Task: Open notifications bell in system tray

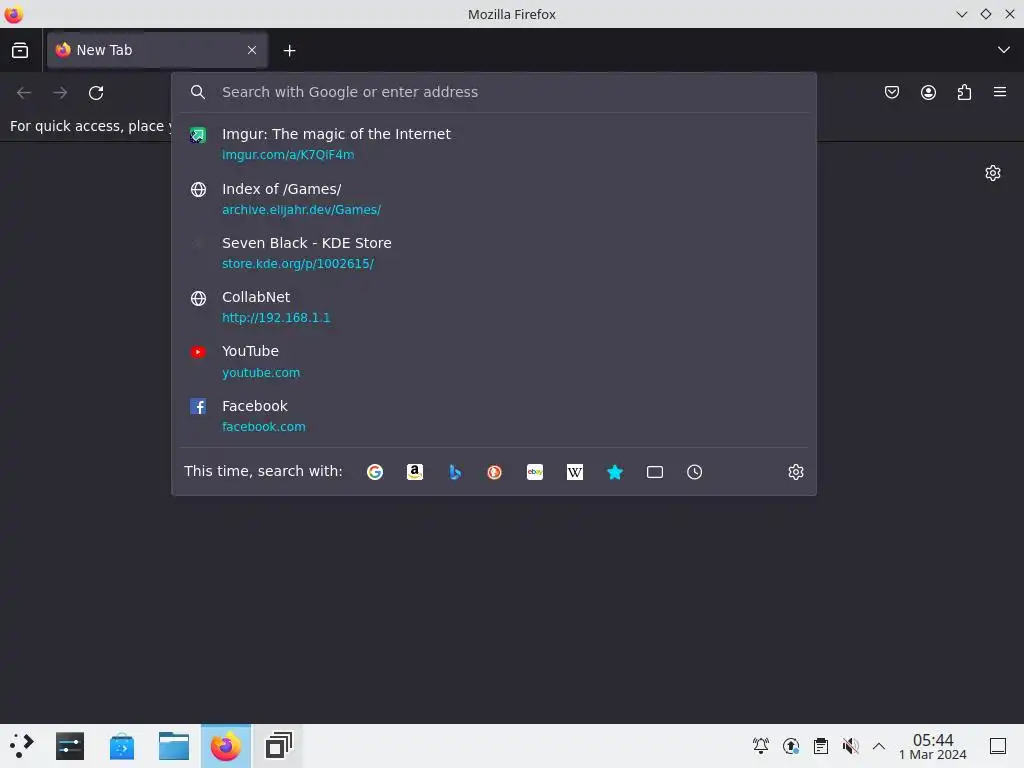Action: pos(761,746)
